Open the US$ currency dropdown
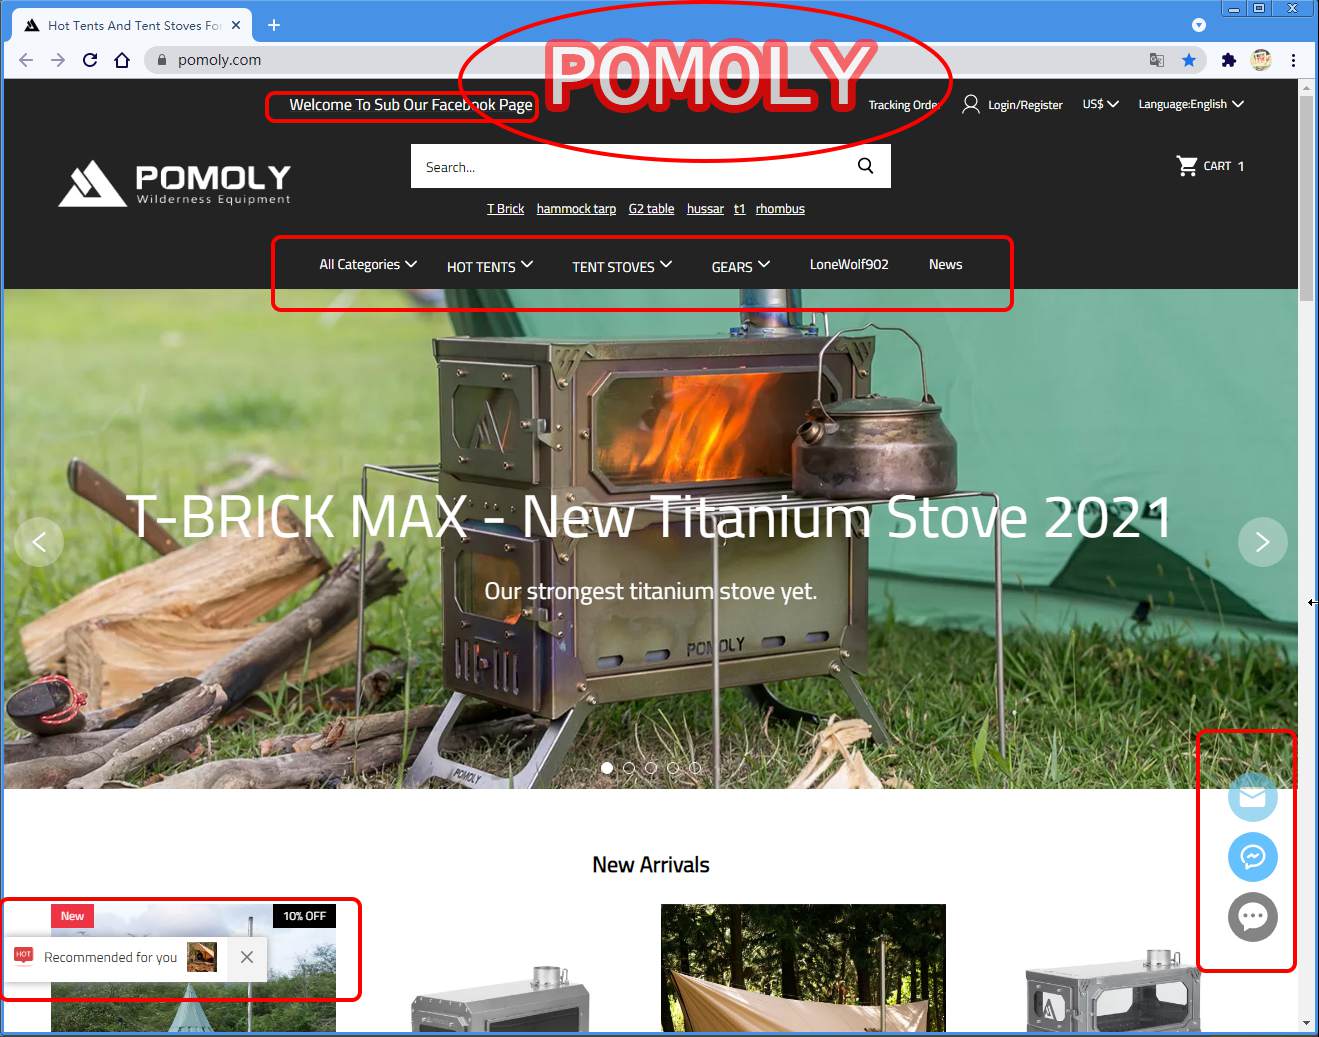Image resolution: width=1319 pixels, height=1037 pixels. coord(1100,104)
